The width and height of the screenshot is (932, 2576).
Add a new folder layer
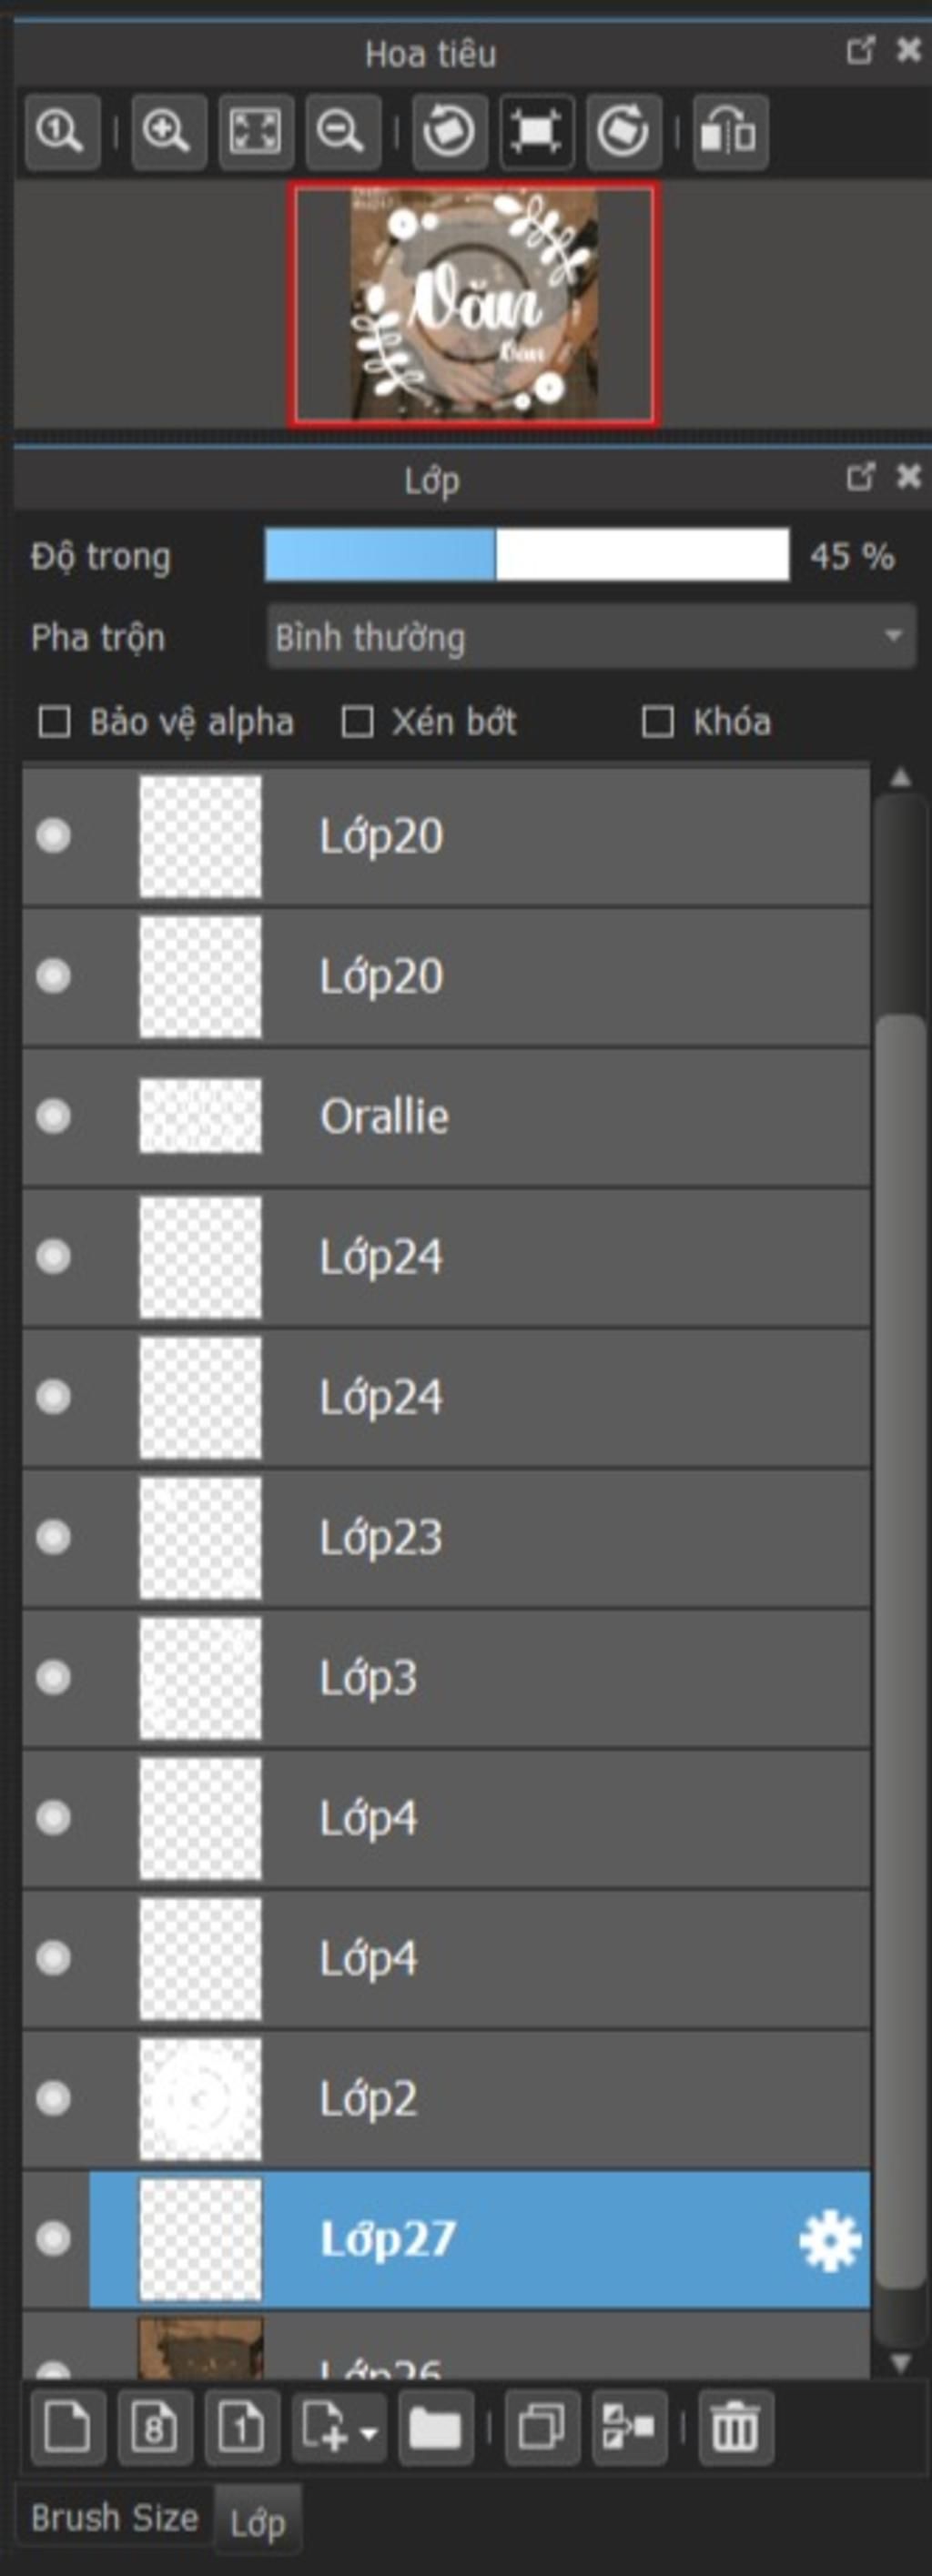click(x=435, y=2426)
